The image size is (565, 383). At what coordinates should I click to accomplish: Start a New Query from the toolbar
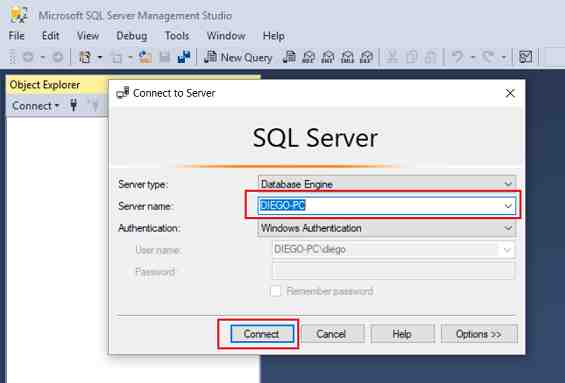[238, 57]
